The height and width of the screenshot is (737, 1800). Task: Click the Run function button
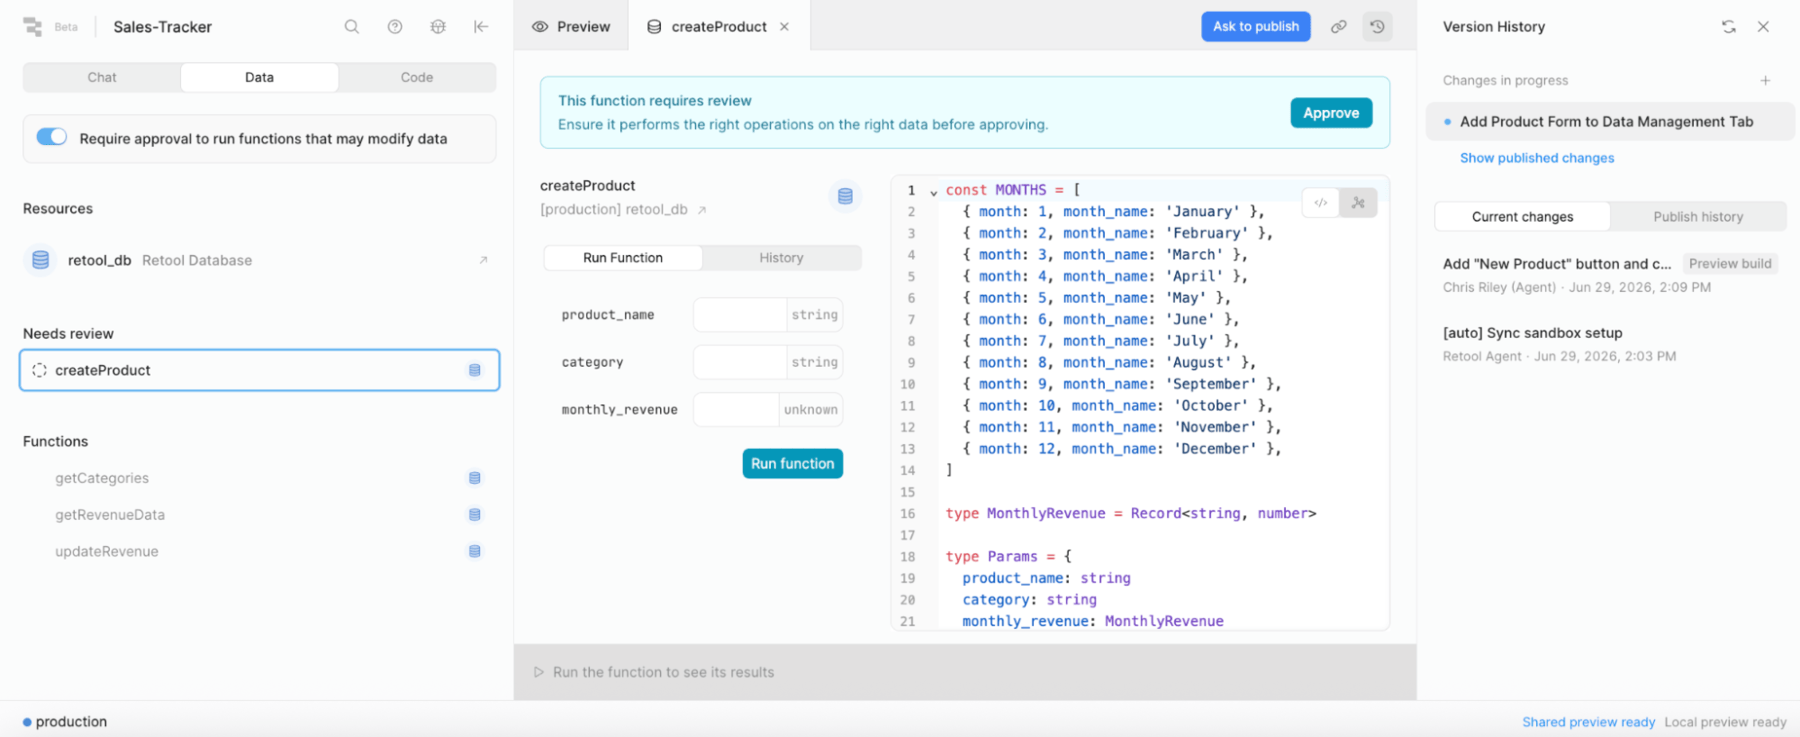click(793, 464)
